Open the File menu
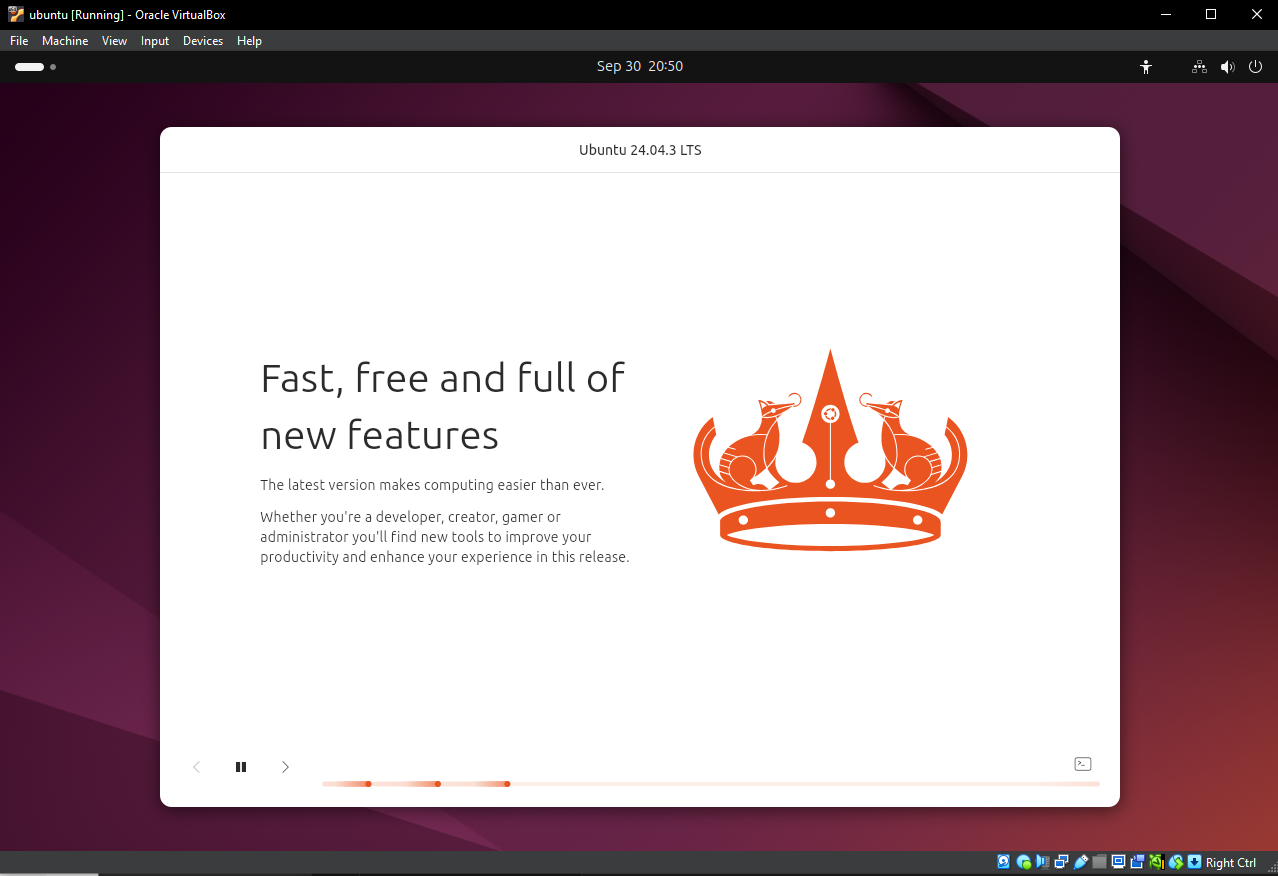The height and width of the screenshot is (876, 1278). pos(19,41)
